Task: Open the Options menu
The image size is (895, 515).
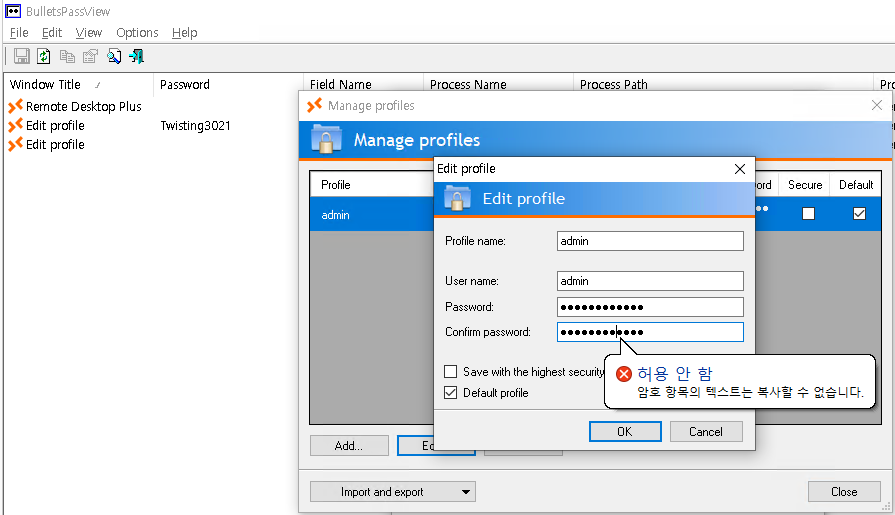Action: pyautogui.click(x=137, y=33)
